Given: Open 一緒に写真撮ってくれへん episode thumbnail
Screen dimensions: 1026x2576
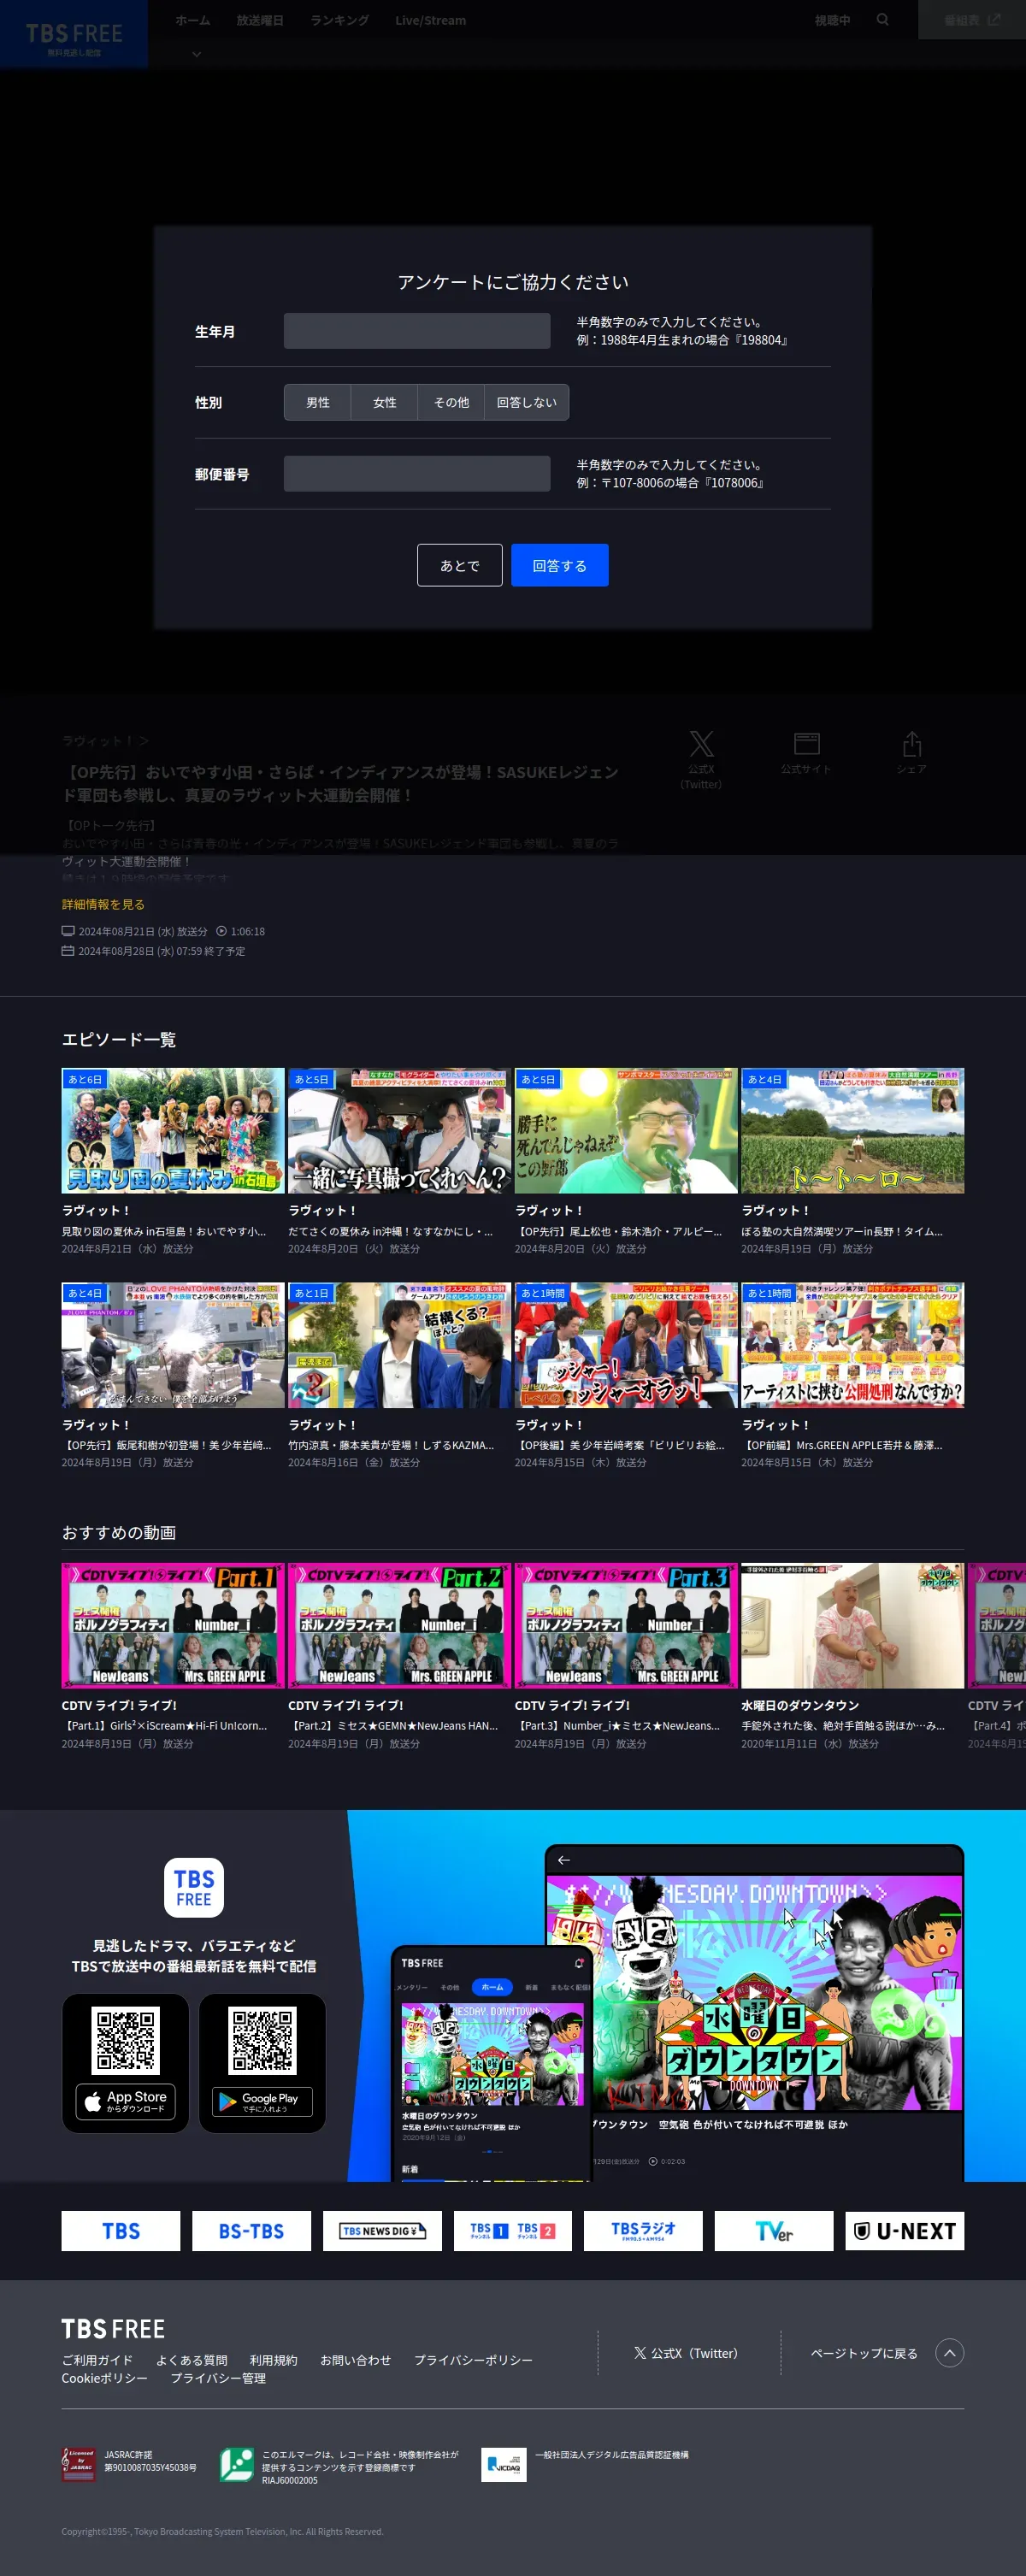Looking at the screenshot, I should 399,1130.
